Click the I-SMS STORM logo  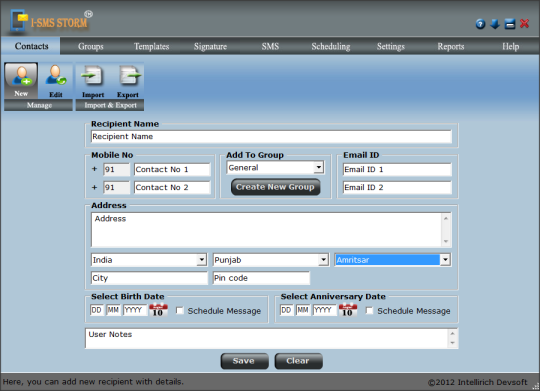tap(52, 21)
